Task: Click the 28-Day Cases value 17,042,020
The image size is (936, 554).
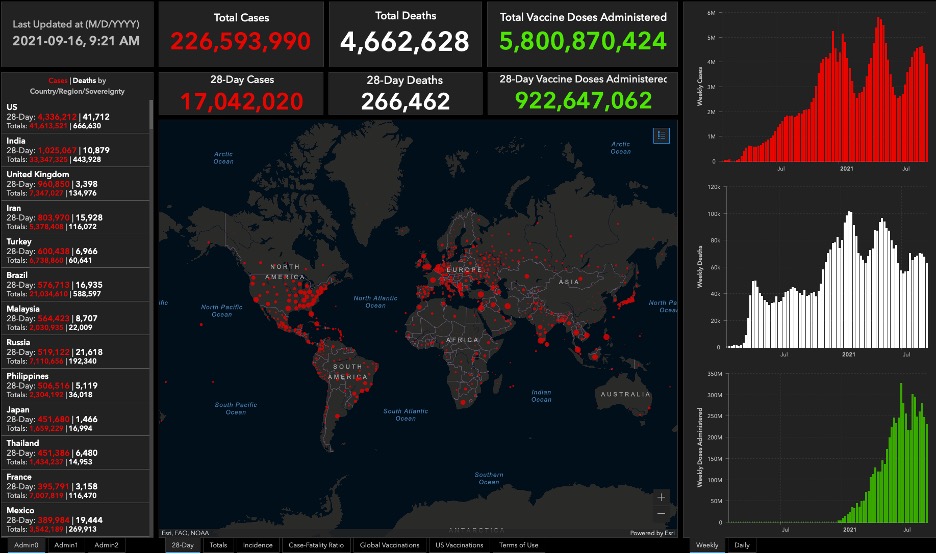Action: tap(242, 101)
